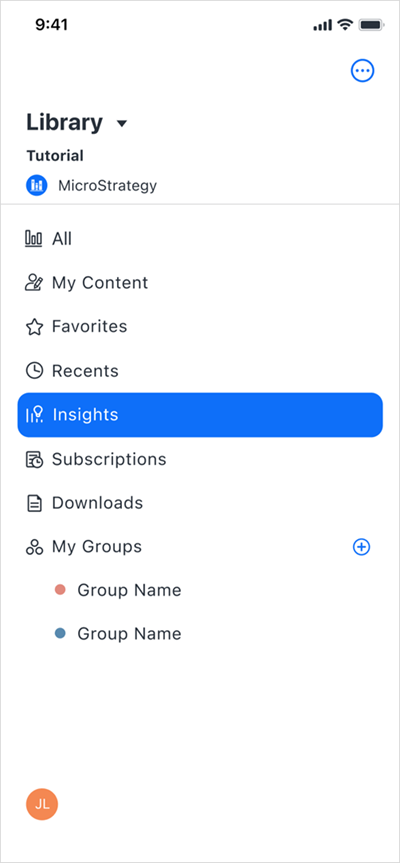The image size is (400, 863).
Task: Click the My Content person-edit icon
Action: [34, 282]
